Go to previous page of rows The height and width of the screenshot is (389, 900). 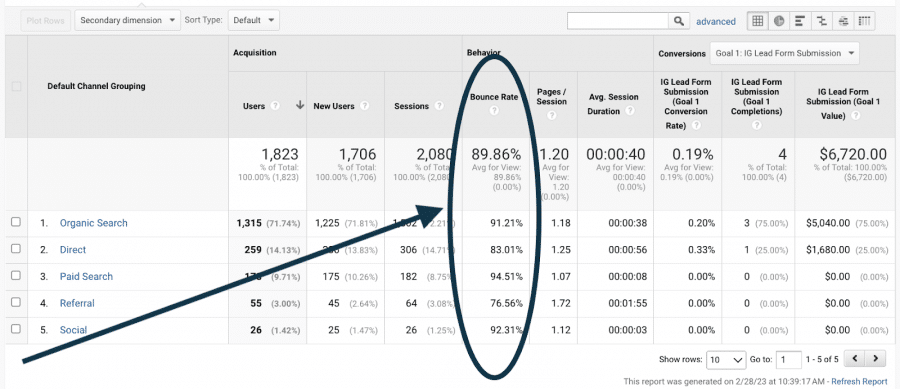(855, 359)
